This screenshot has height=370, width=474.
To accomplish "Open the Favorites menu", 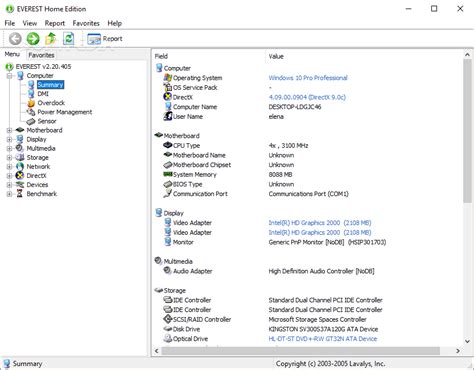I will pos(86,23).
